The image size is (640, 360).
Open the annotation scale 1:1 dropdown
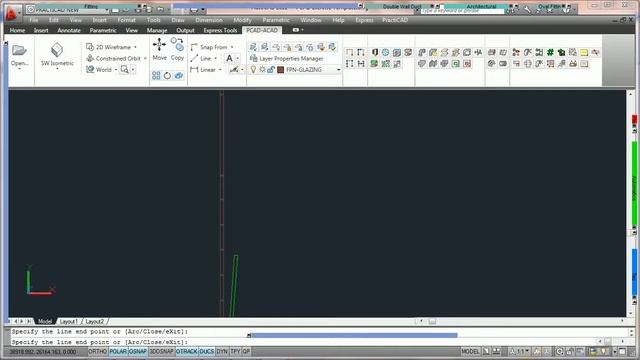click(x=520, y=351)
